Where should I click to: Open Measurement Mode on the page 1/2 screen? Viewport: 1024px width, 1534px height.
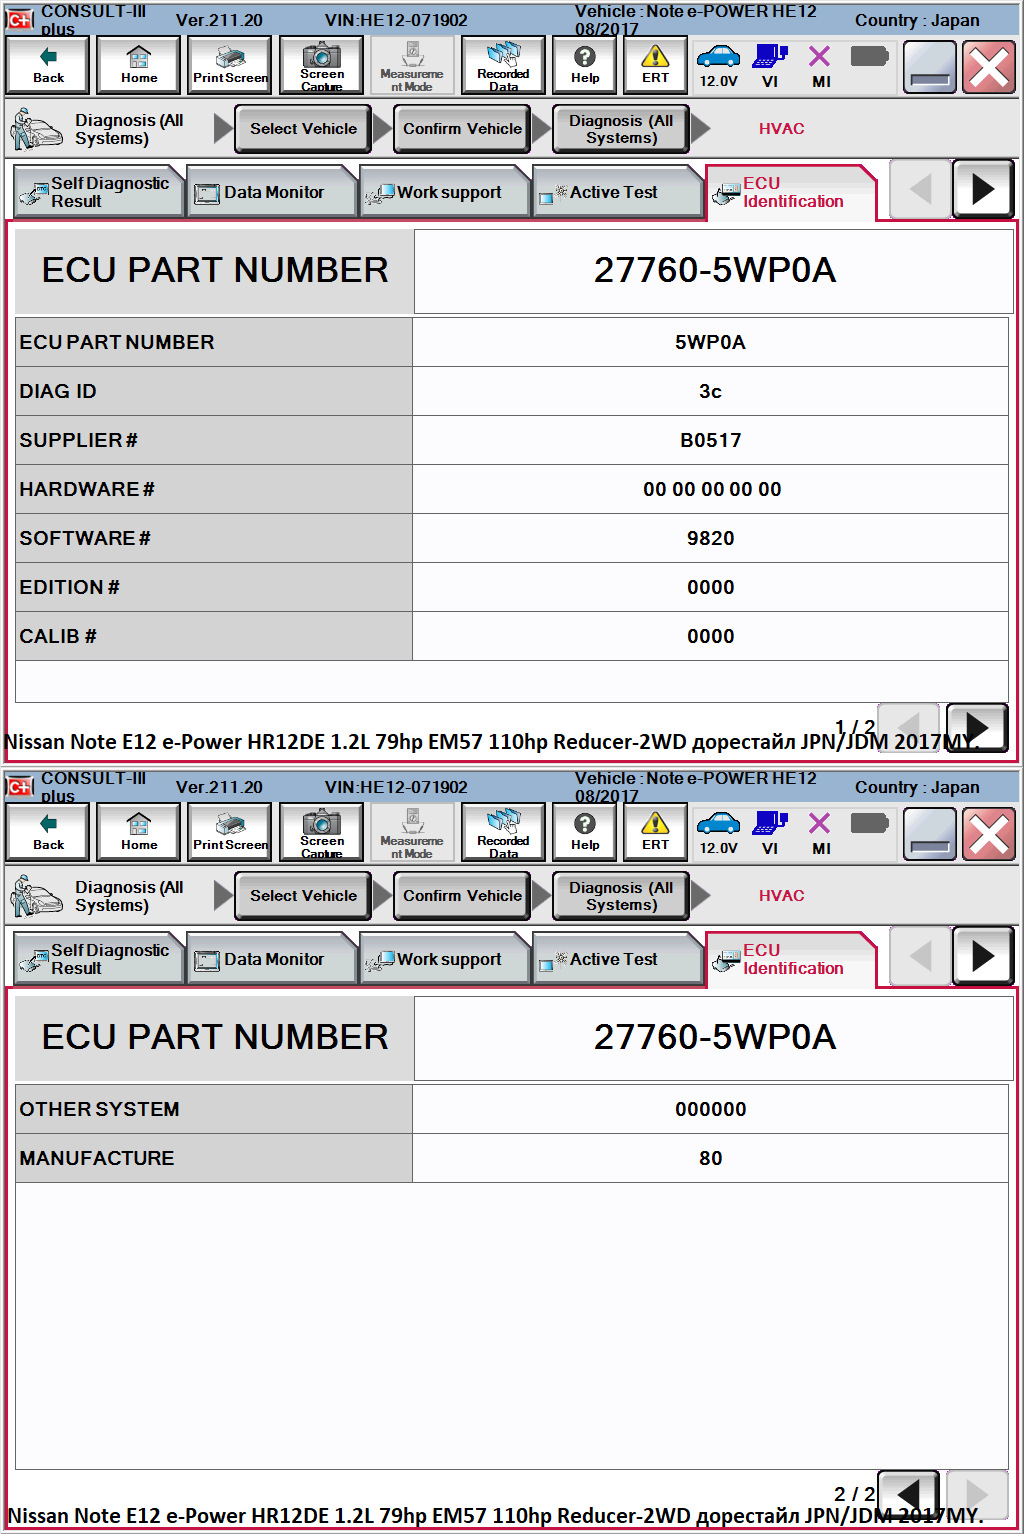[412, 65]
